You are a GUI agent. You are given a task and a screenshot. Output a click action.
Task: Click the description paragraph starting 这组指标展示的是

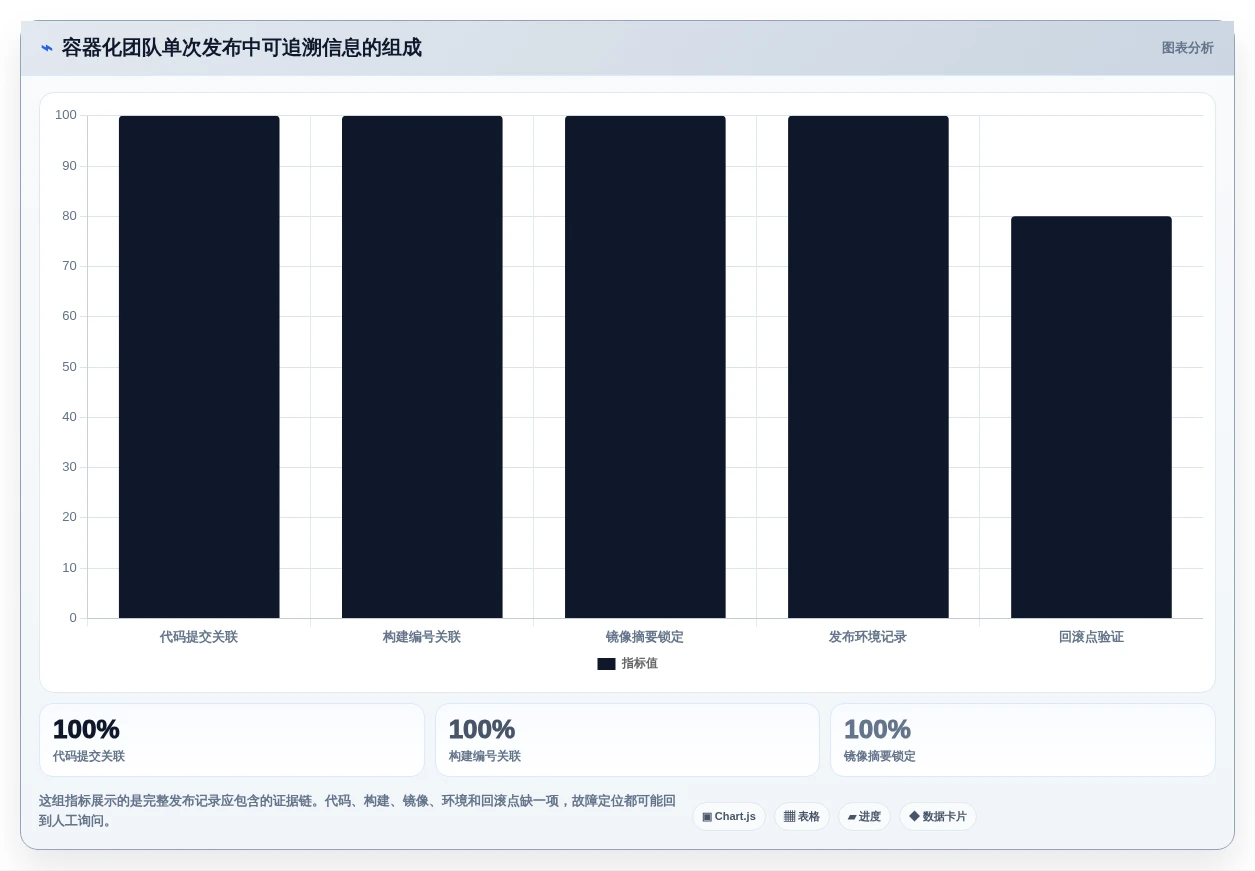pos(358,811)
